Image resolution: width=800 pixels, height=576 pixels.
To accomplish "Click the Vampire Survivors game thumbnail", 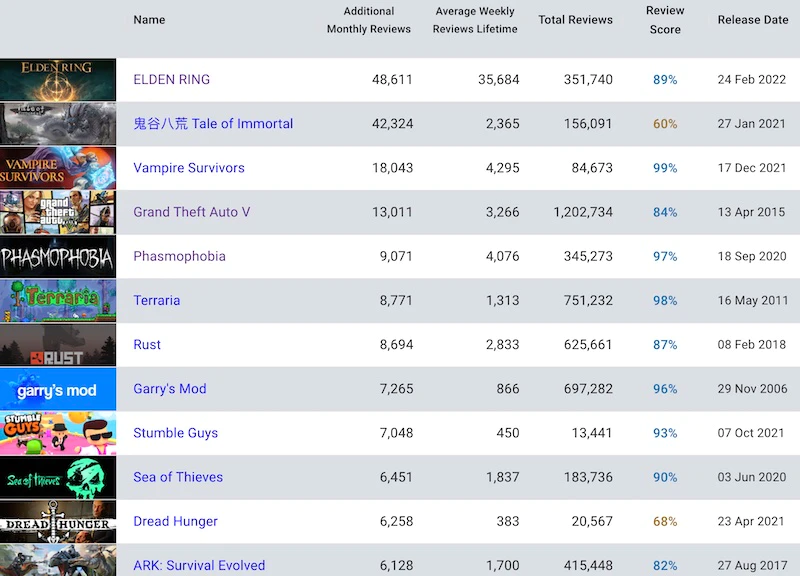I will (58, 168).
